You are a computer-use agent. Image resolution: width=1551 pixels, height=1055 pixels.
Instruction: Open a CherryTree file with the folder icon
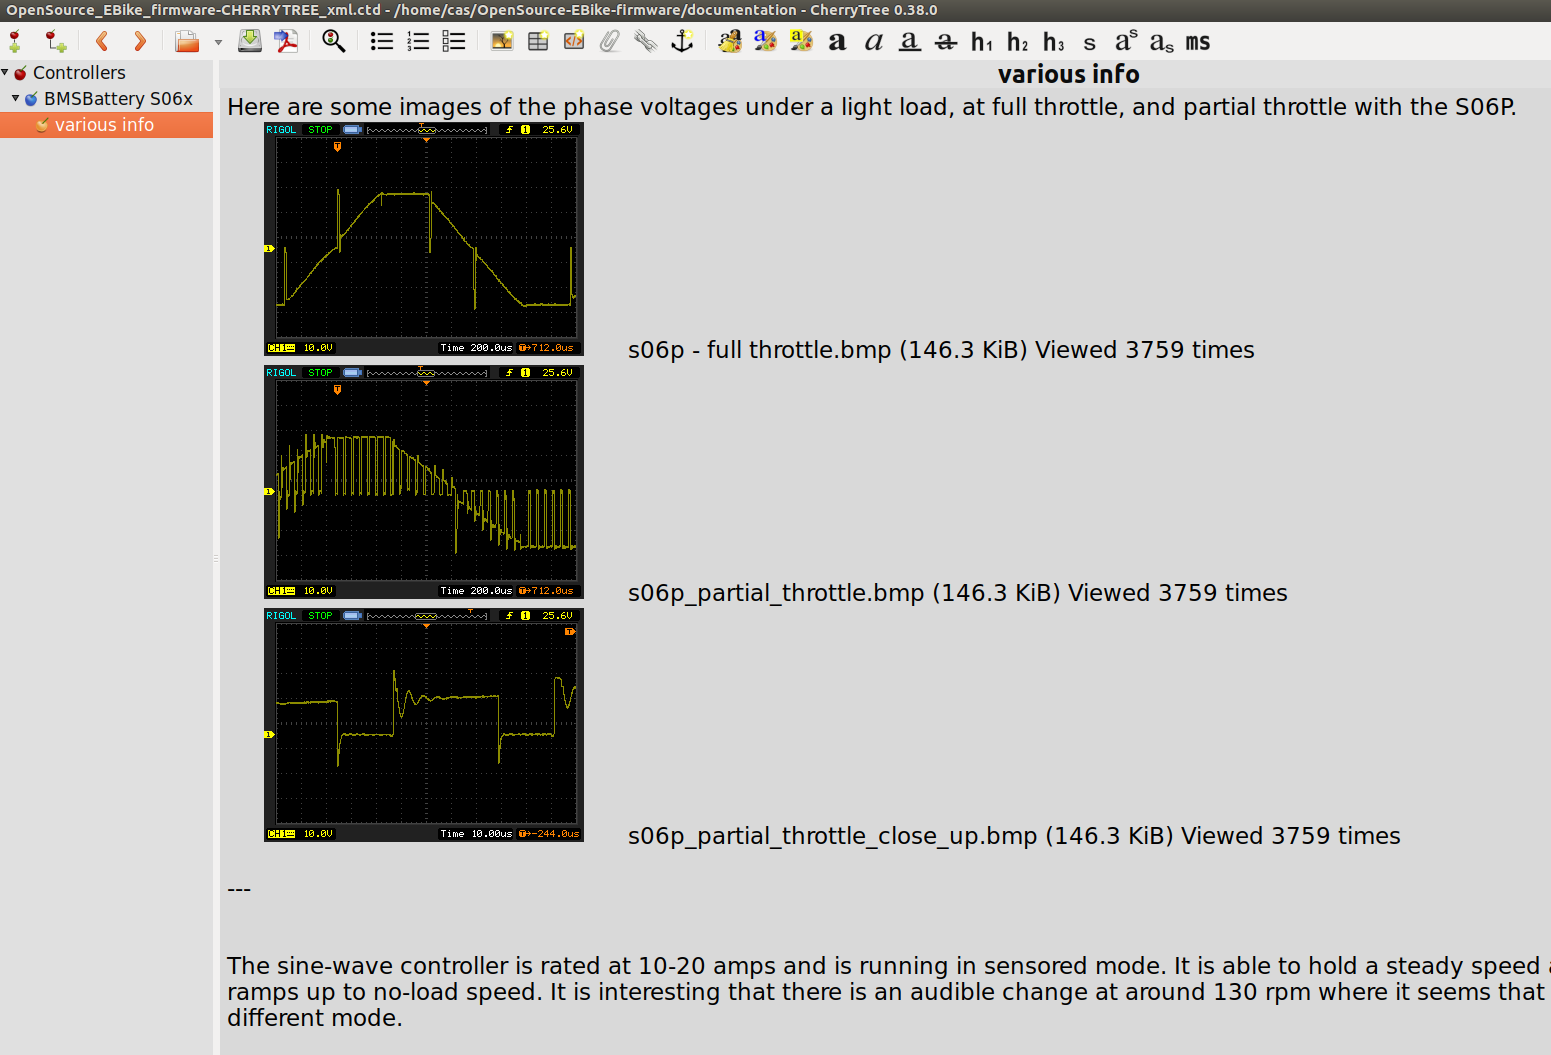click(187, 41)
